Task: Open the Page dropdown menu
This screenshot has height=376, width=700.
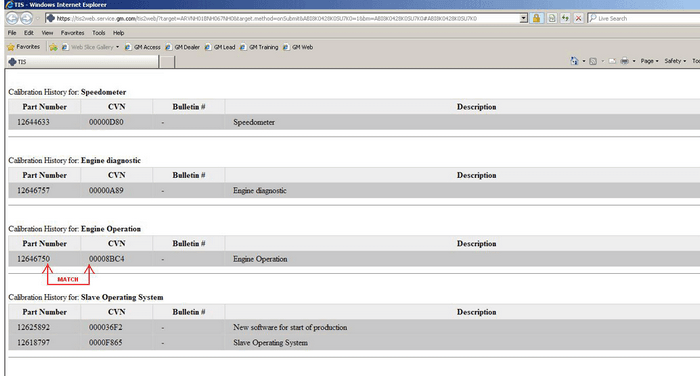Action: (x=649, y=61)
